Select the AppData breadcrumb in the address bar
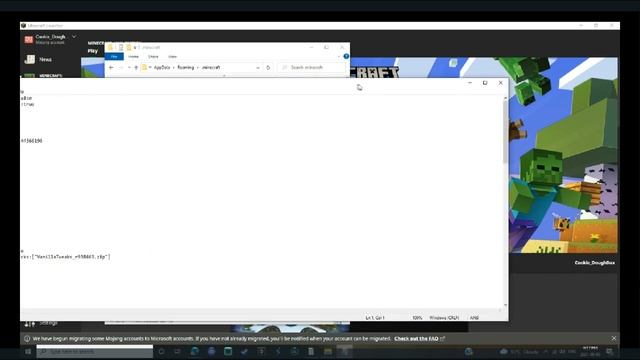This screenshot has height=360, width=640. click(x=162, y=67)
